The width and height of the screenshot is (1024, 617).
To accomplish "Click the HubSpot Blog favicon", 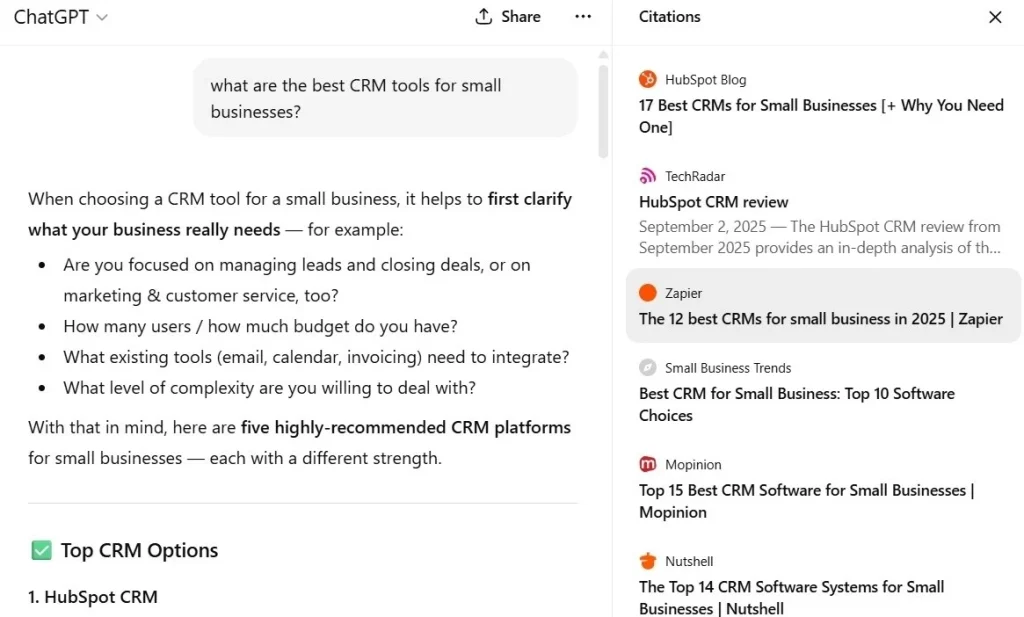I will pos(647,79).
